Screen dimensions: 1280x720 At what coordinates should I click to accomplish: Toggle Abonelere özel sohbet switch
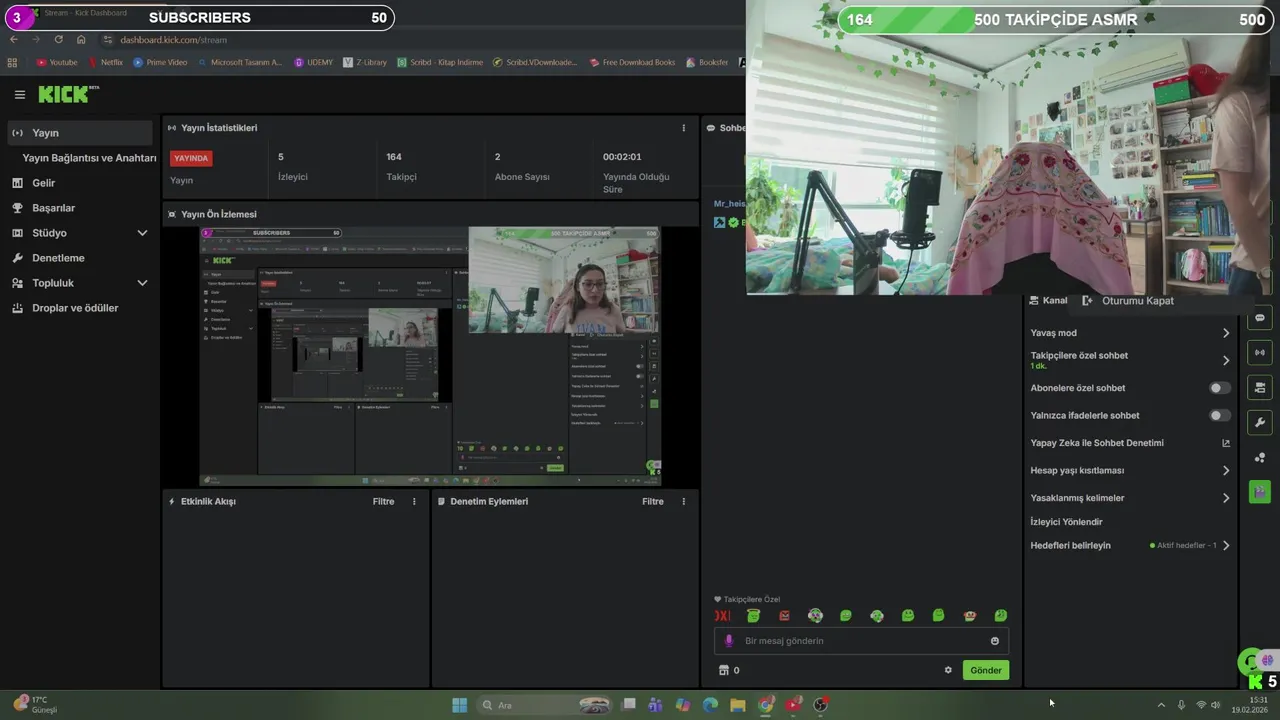point(1219,388)
